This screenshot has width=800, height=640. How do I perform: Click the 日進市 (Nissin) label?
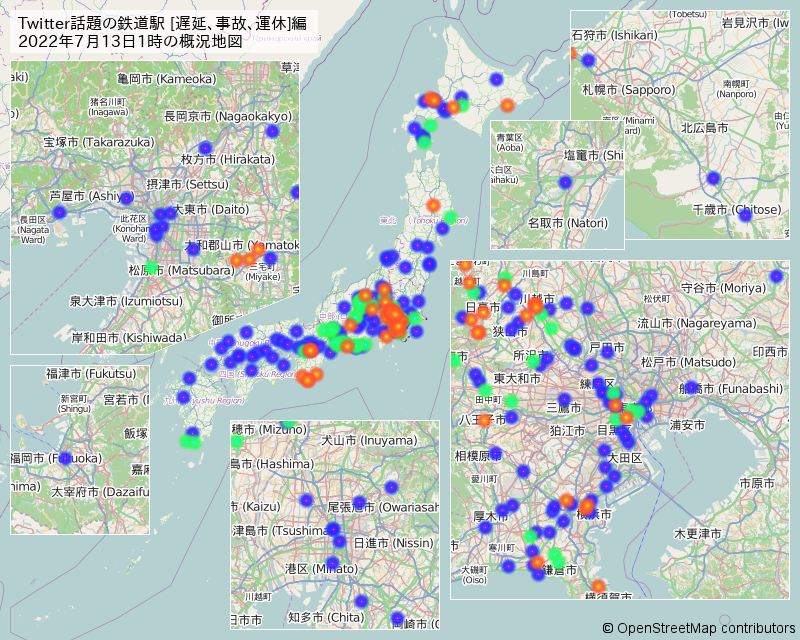[x=393, y=543]
